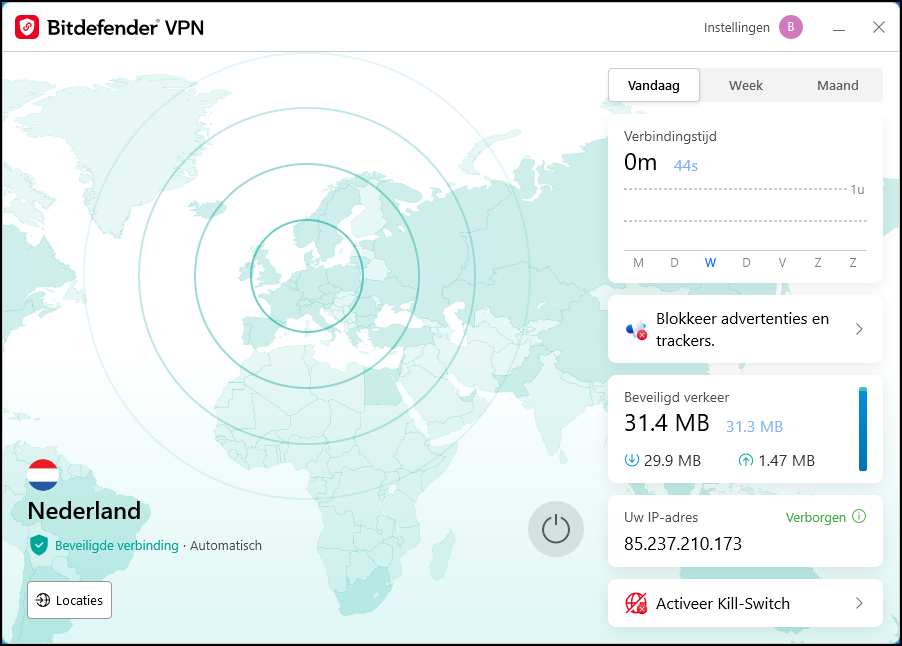Click the Beveiligd verkeer heading
The image size is (902, 646).
point(676,397)
